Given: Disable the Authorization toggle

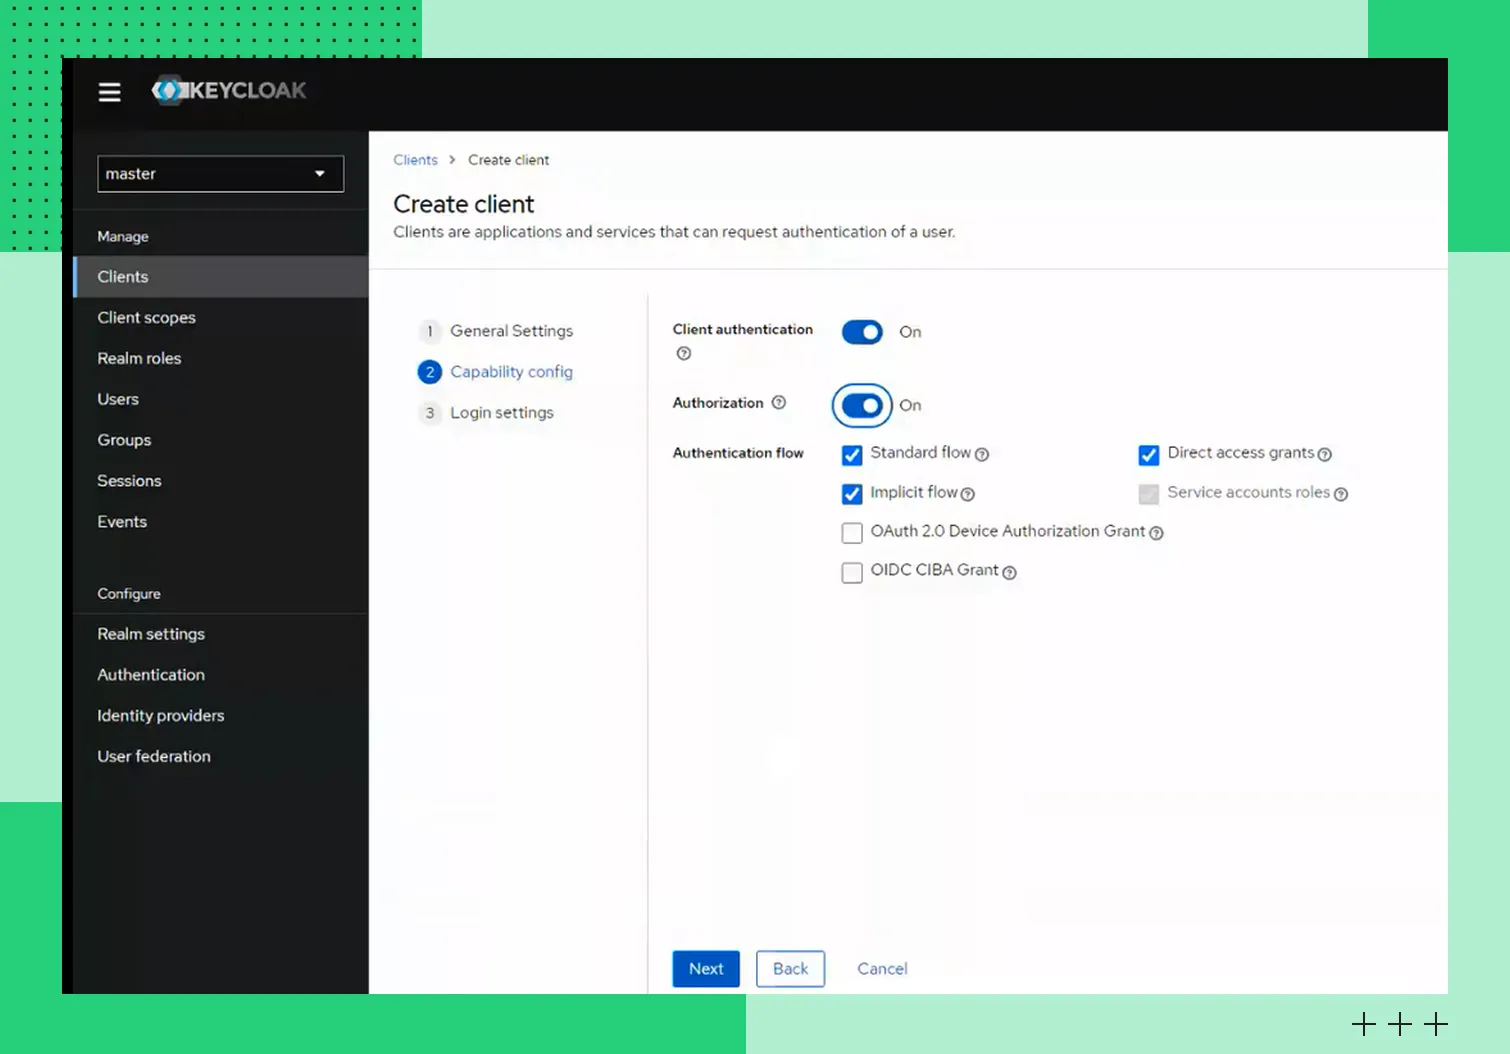Looking at the screenshot, I should pyautogui.click(x=862, y=405).
